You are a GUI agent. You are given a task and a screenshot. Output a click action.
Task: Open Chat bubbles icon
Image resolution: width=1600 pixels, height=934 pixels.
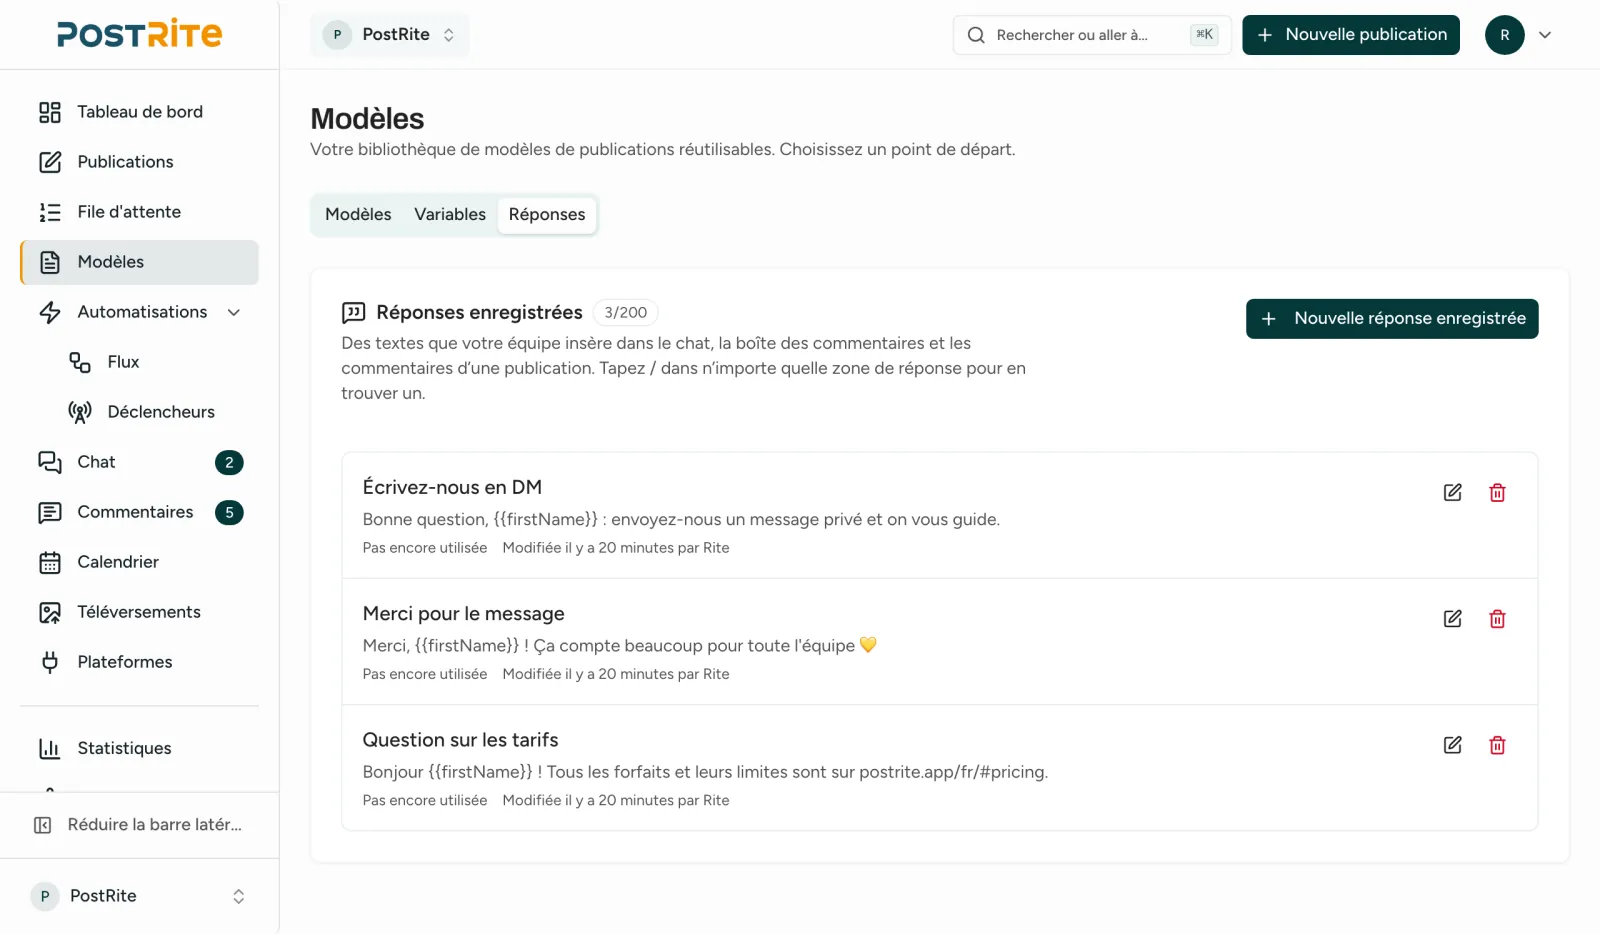tap(50, 462)
